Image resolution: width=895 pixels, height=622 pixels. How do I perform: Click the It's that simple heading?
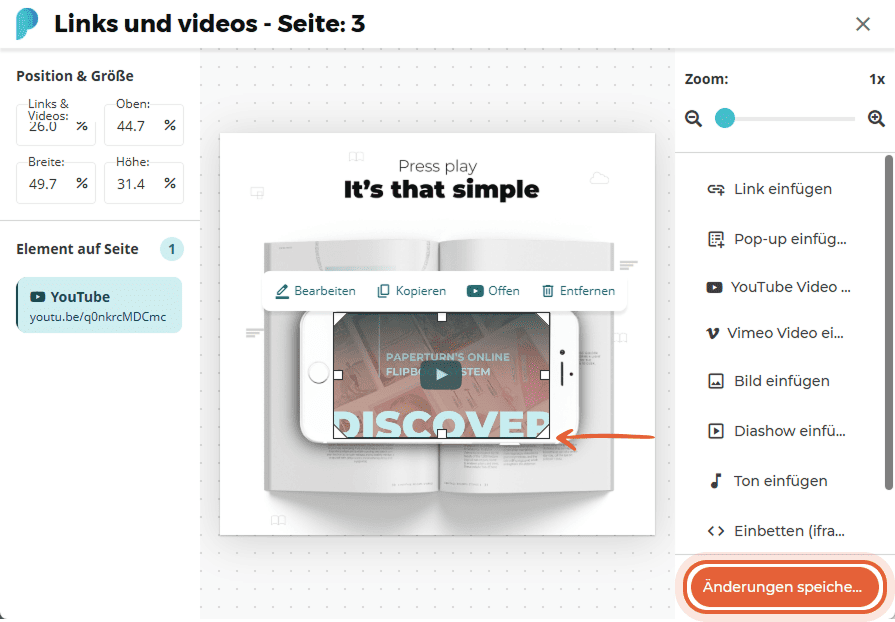[441, 189]
